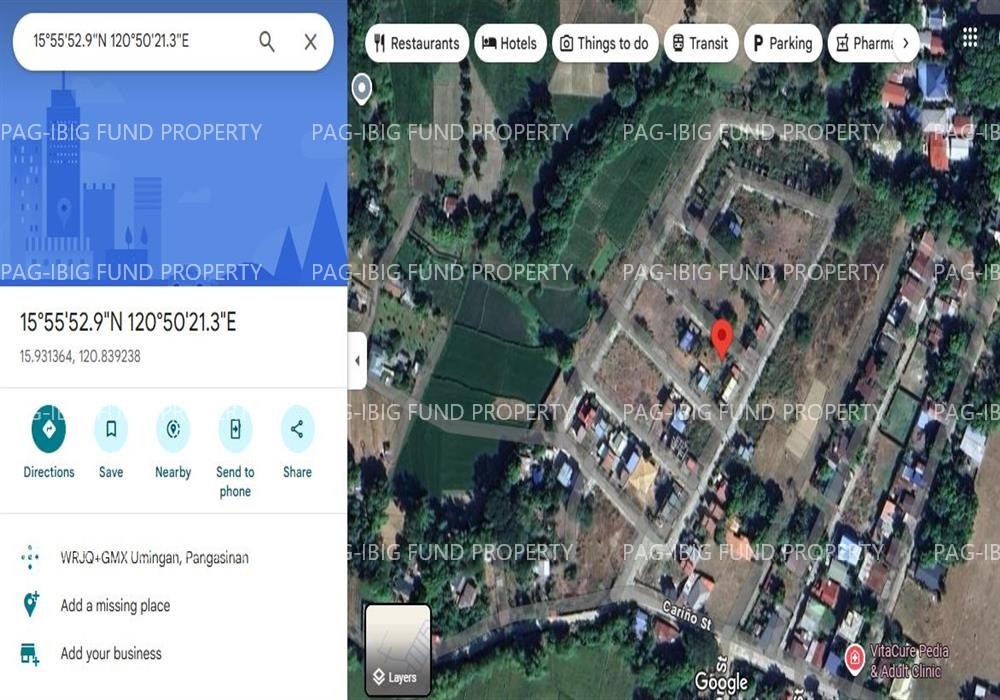Toggle the map Layers panel
1000x700 pixels.
tap(396, 650)
